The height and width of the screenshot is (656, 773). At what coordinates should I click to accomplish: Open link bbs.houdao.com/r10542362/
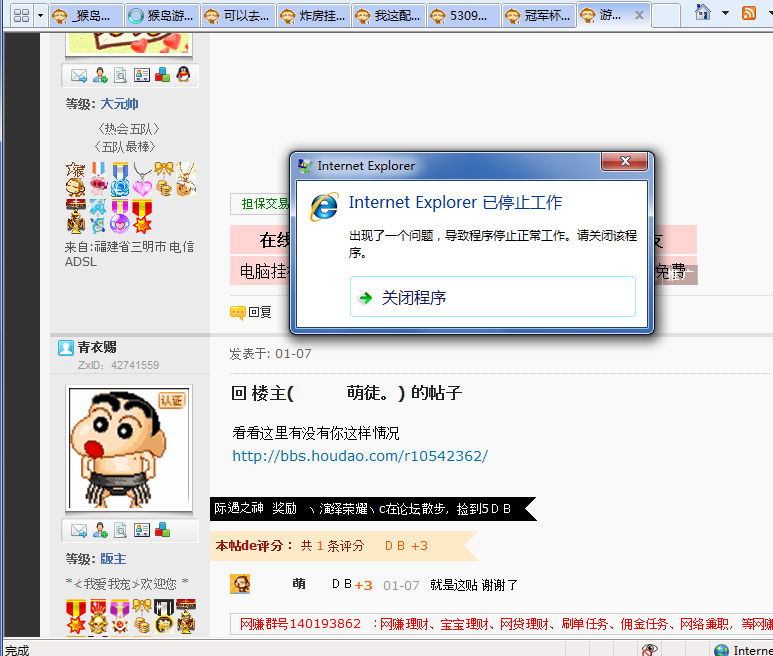[x=360, y=456]
